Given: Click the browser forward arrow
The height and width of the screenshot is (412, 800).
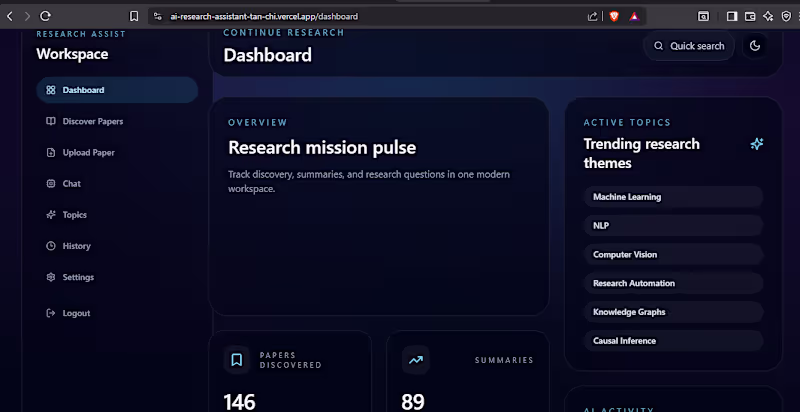Looking at the screenshot, I should [27, 16].
